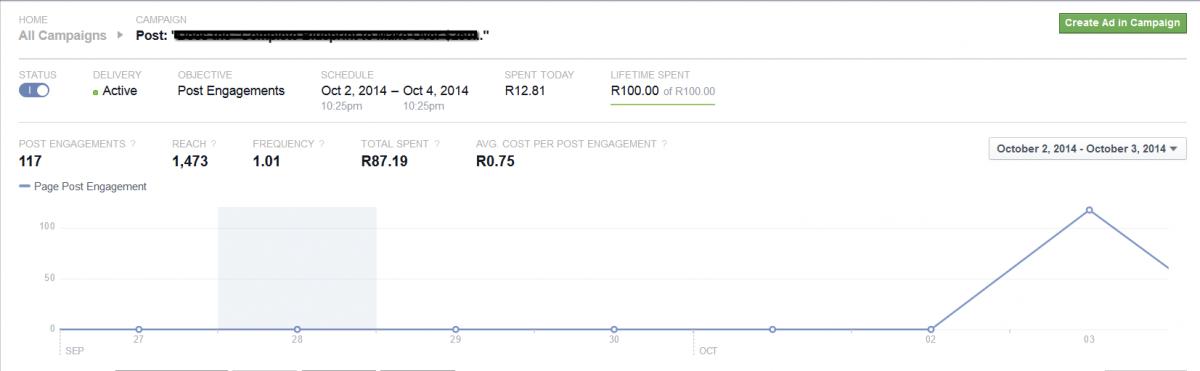Go to All Campaigns breadcrumb
Viewport: 1200px width, 371px height.
tap(62, 35)
